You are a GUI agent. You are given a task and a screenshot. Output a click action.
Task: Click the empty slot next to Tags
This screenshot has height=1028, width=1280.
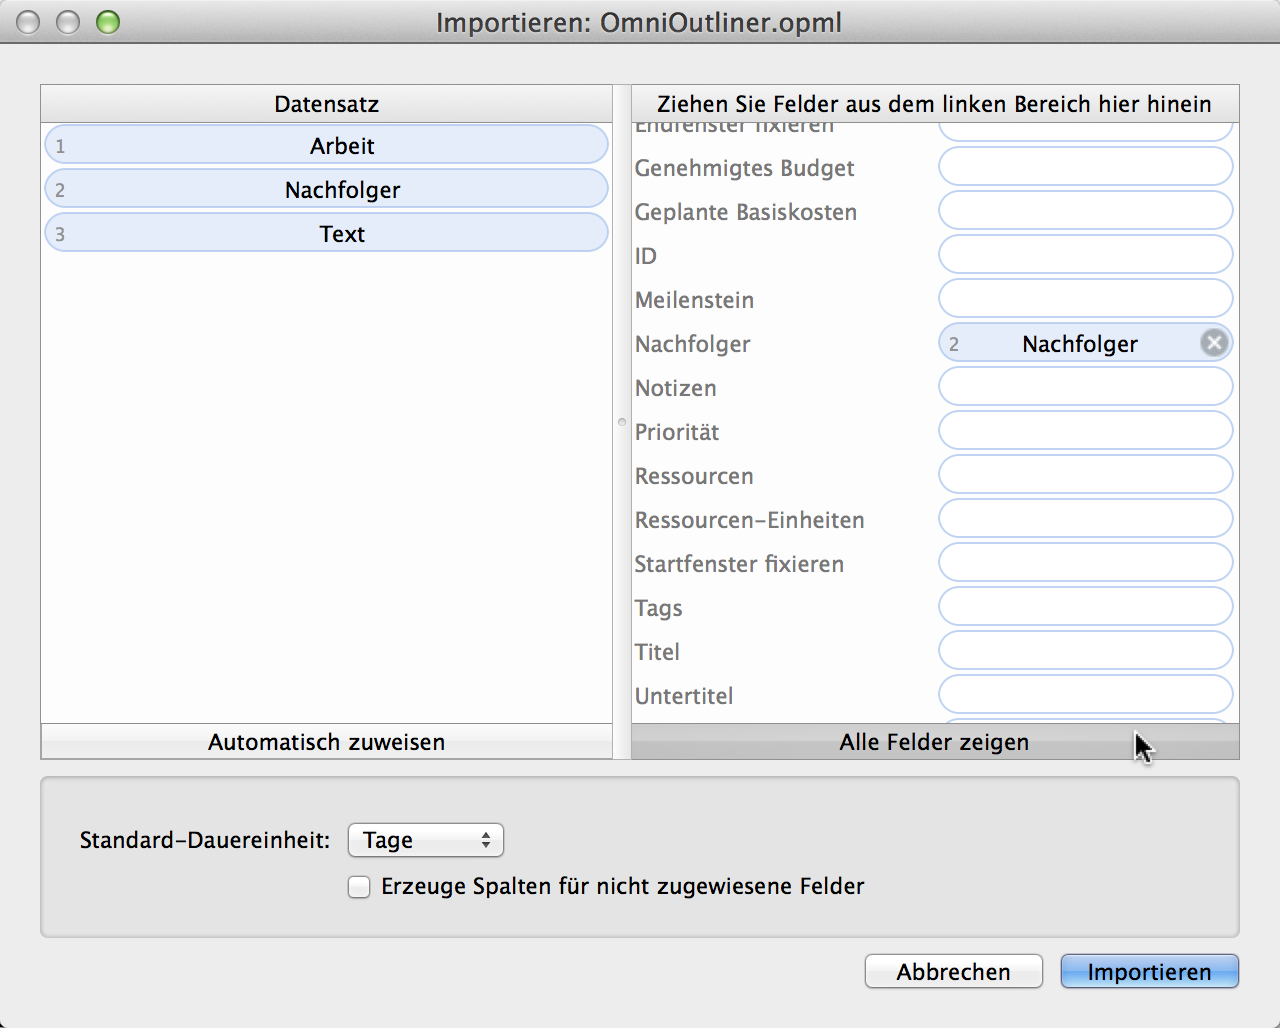tap(1086, 607)
